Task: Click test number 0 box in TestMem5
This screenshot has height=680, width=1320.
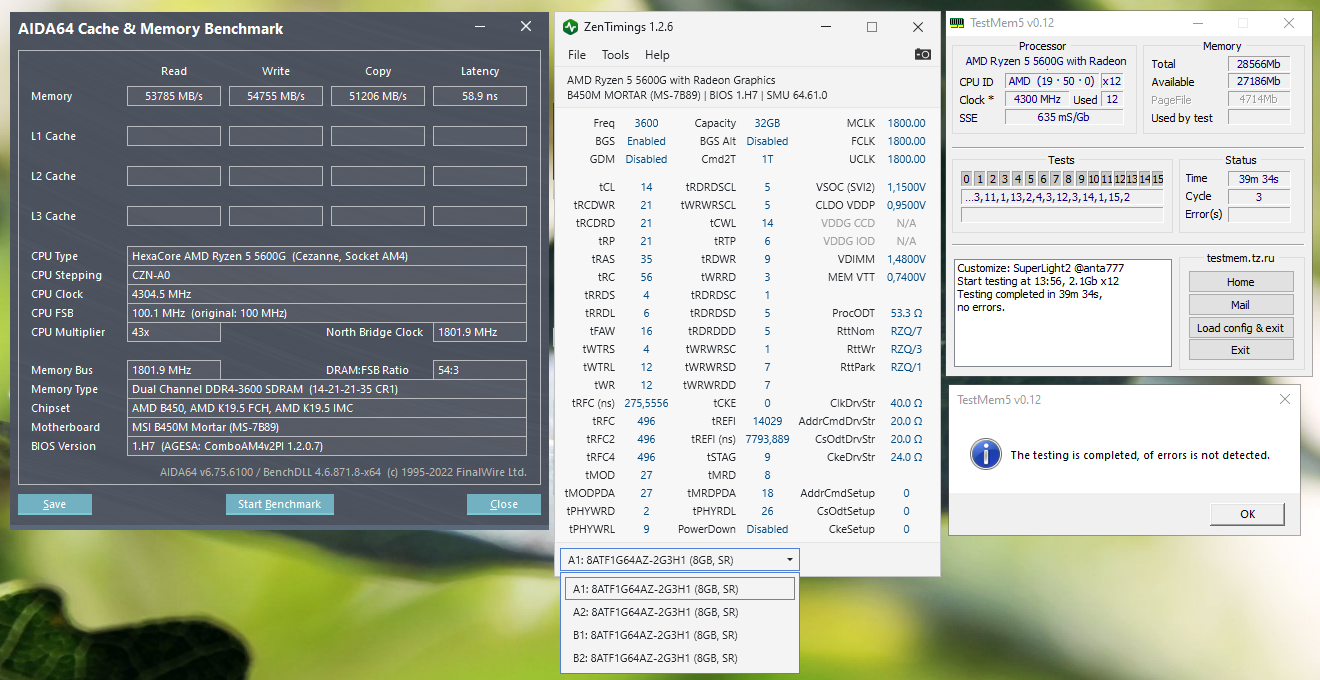Action: pos(967,179)
